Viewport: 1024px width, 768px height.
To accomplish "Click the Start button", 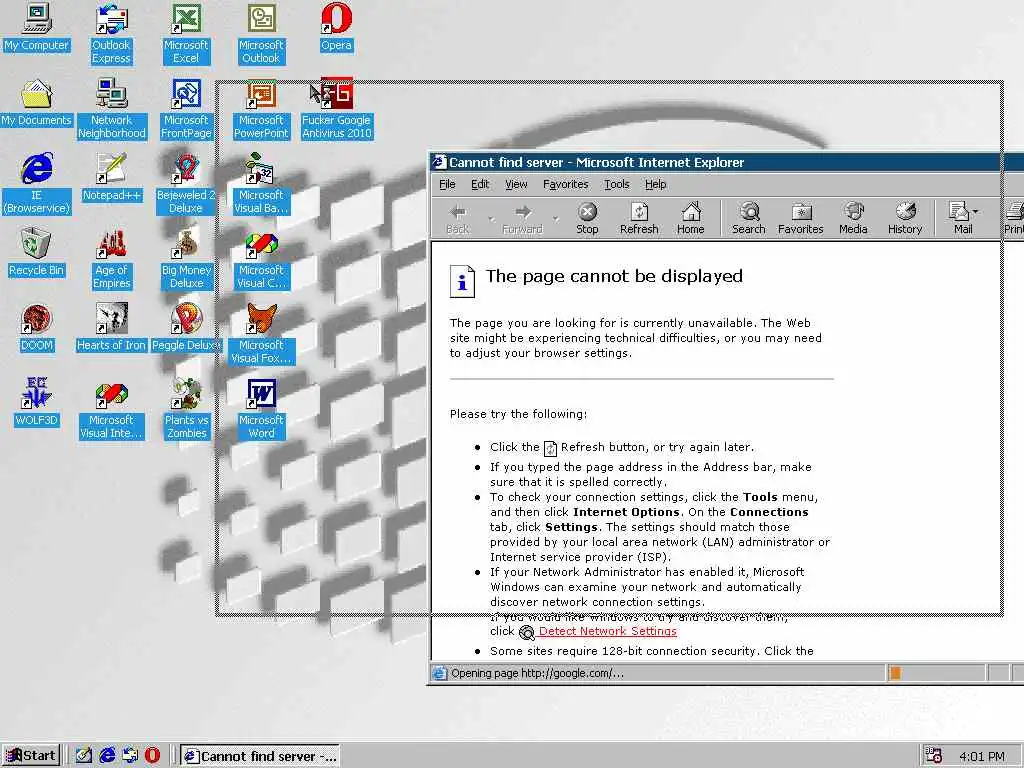I will 31,756.
